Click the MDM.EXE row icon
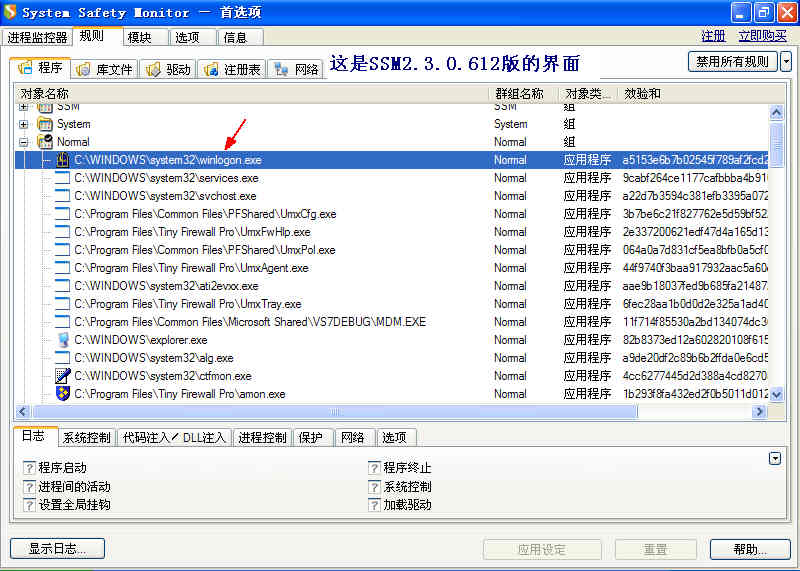The image size is (800, 571). [x=62, y=321]
